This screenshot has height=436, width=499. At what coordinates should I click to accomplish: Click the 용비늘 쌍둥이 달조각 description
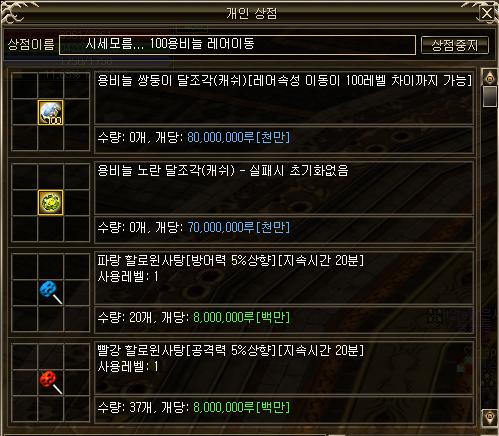tap(284, 97)
